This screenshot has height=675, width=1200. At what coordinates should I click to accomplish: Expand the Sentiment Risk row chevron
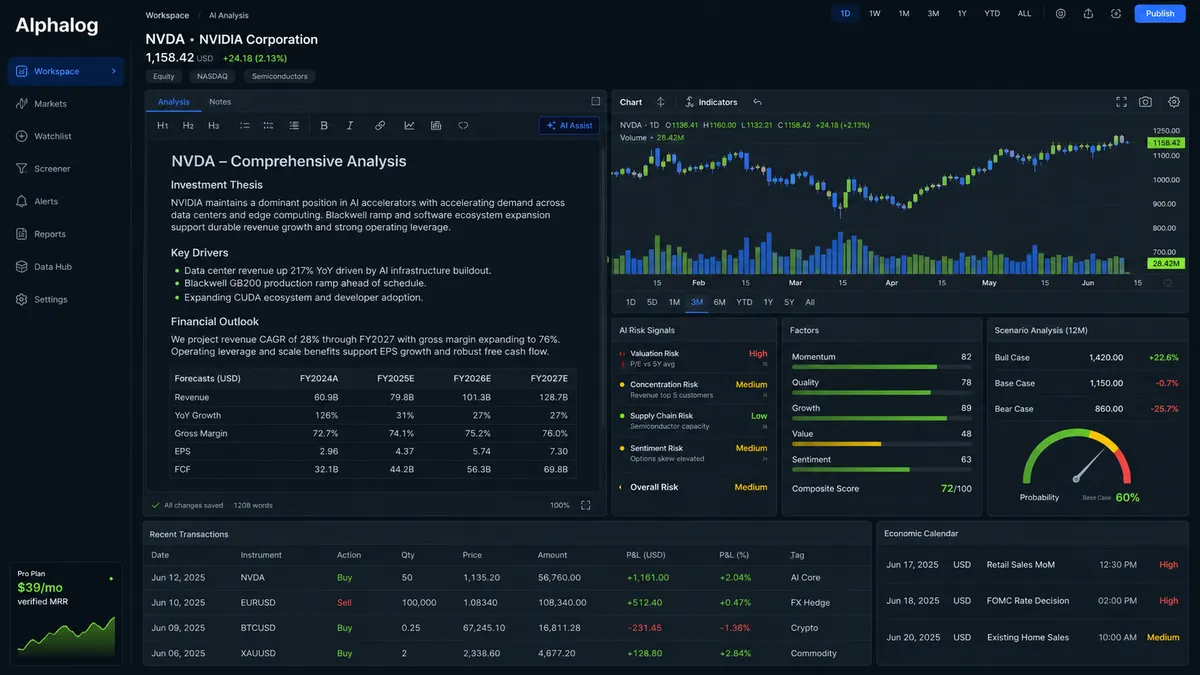[x=765, y=459]
